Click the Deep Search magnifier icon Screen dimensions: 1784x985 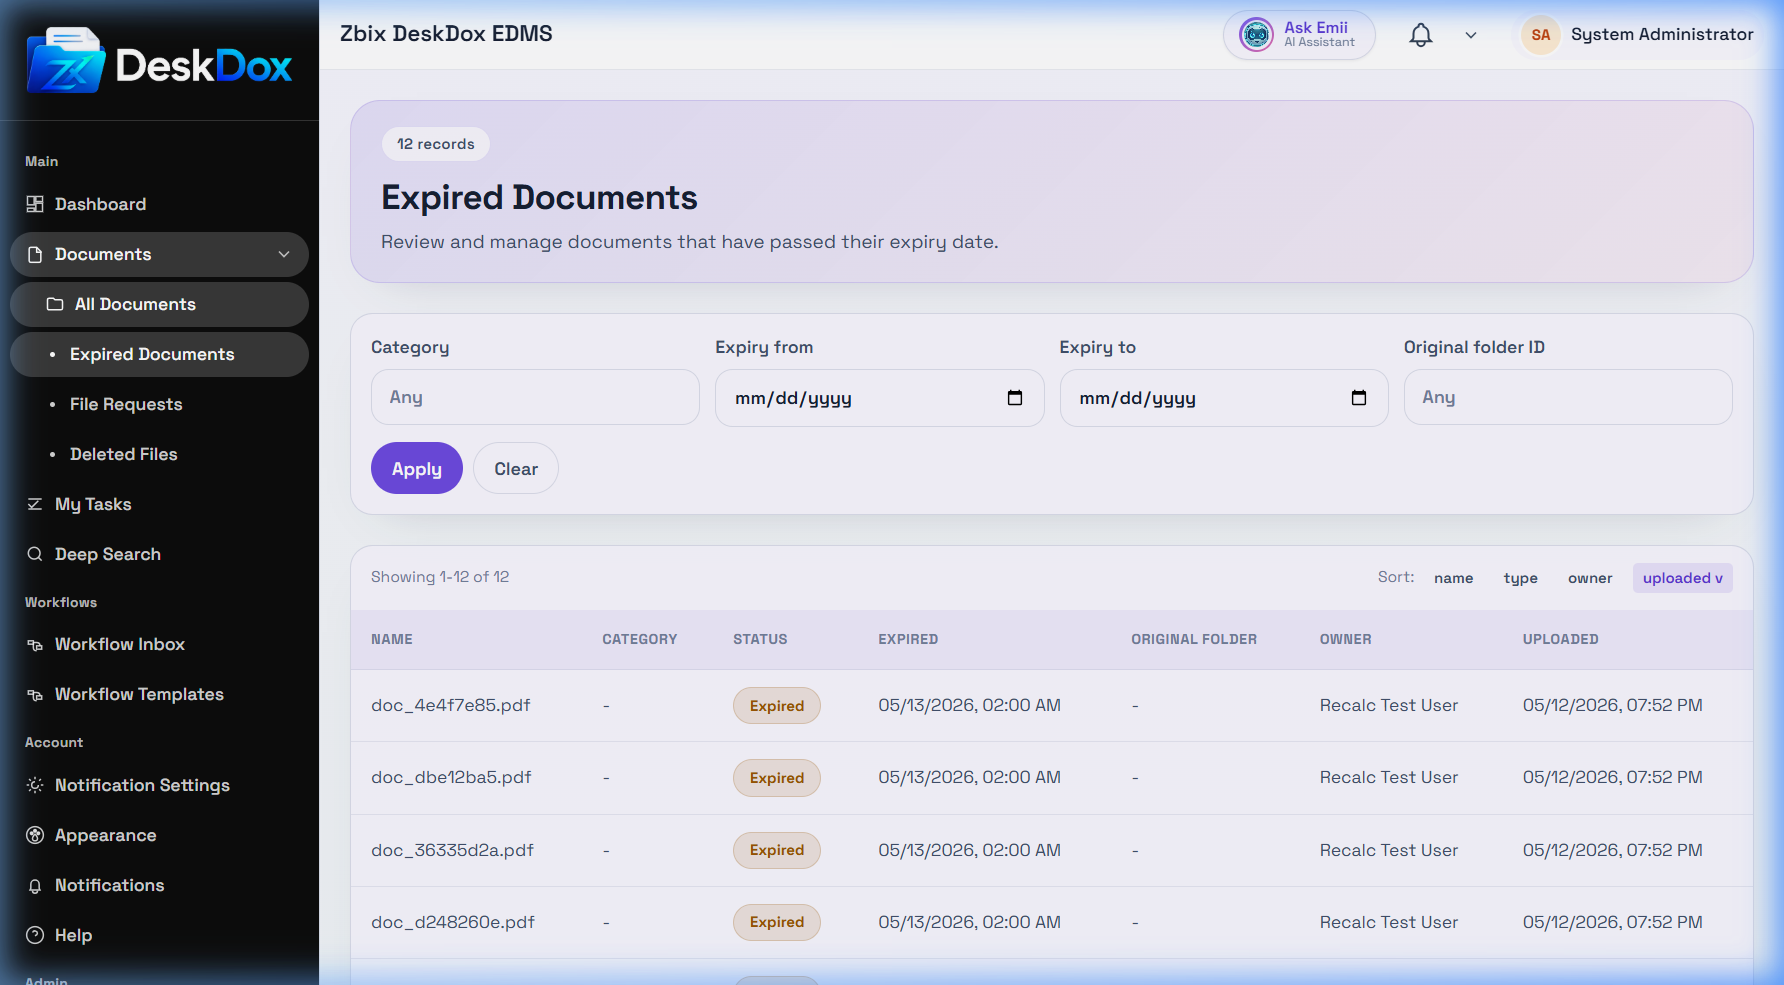[x=35, y=554]
